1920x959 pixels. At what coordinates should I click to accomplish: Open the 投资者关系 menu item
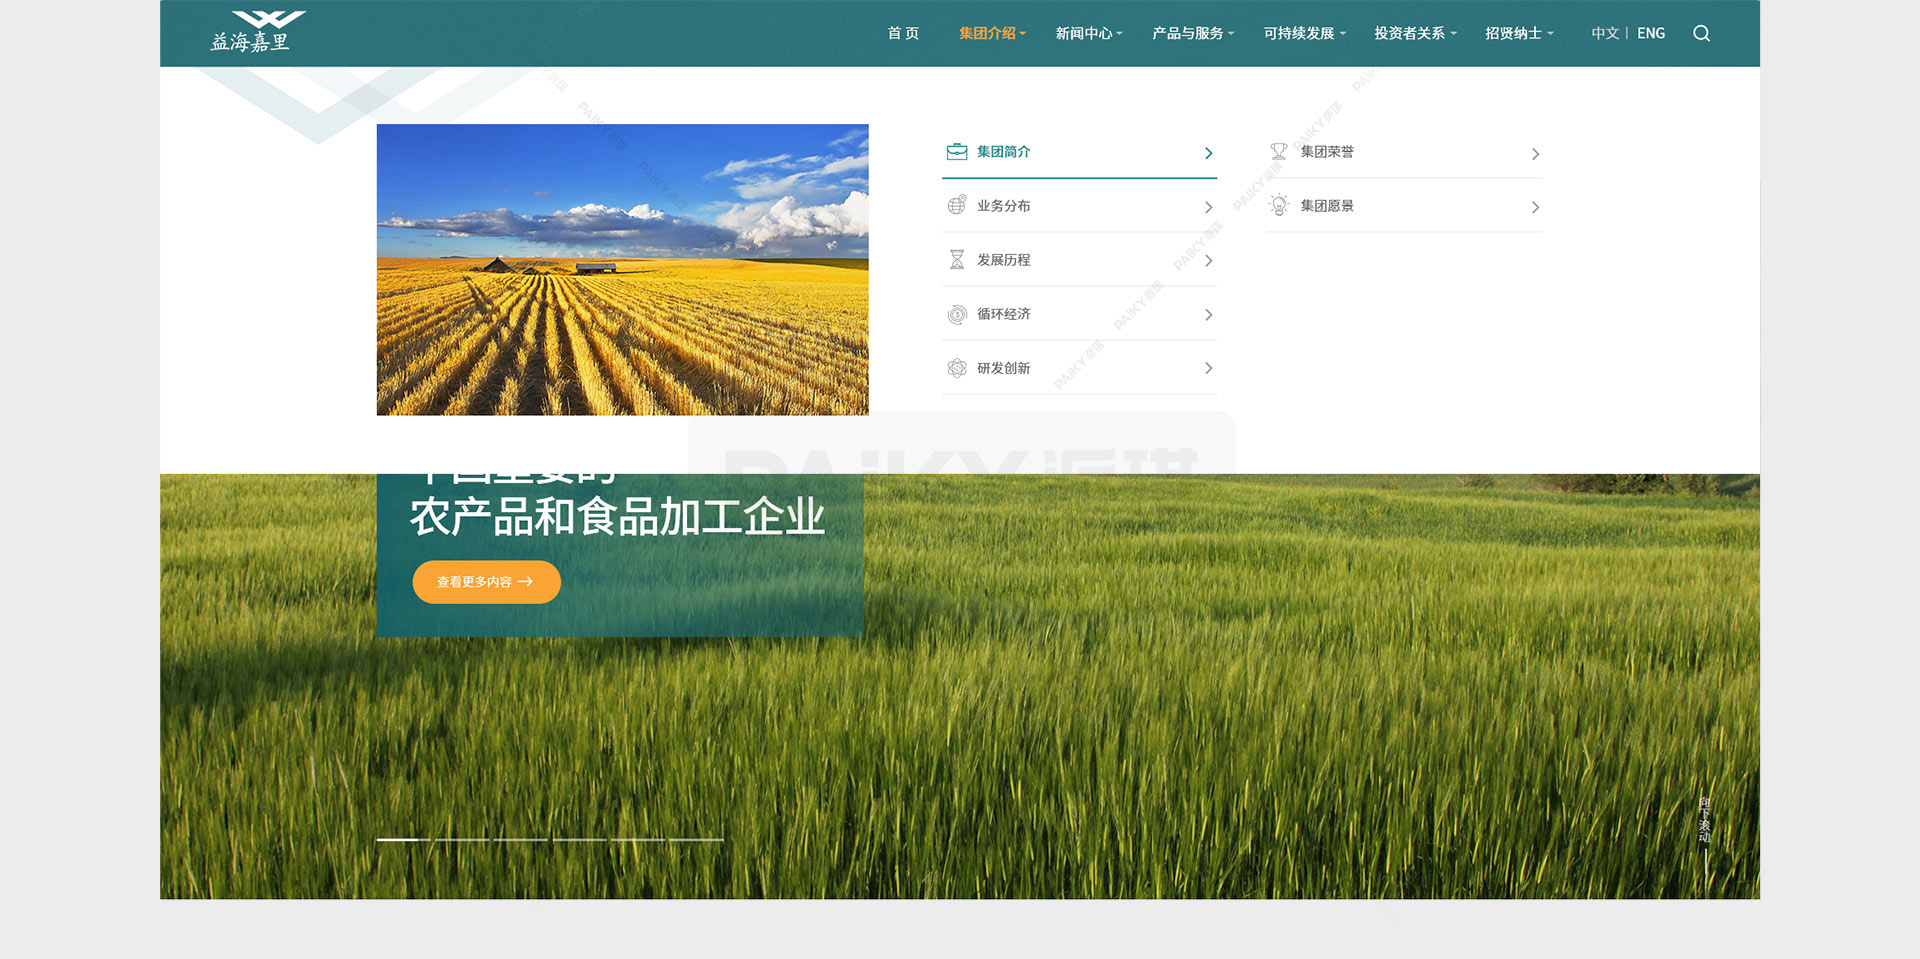pyautogui.click(x=1414, y=34)
